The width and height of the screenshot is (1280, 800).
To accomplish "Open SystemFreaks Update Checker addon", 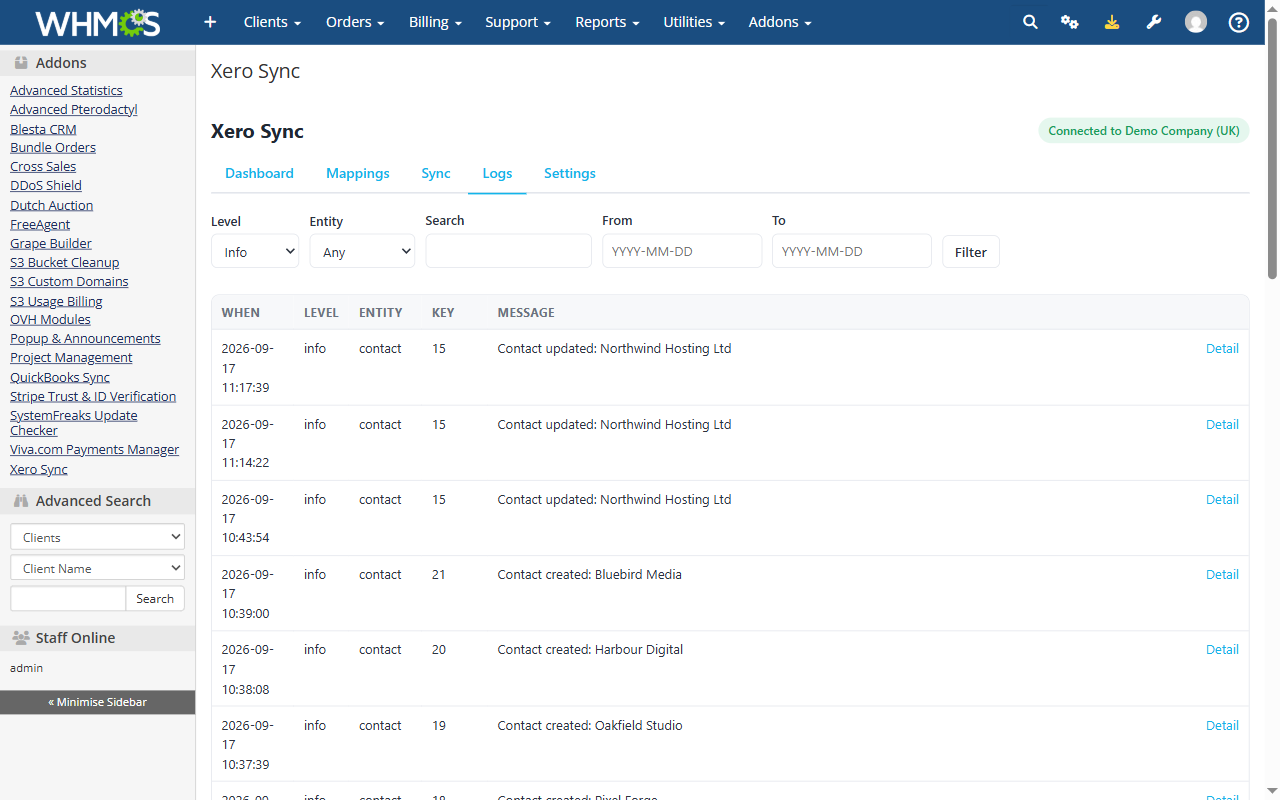I will (74, 423).
